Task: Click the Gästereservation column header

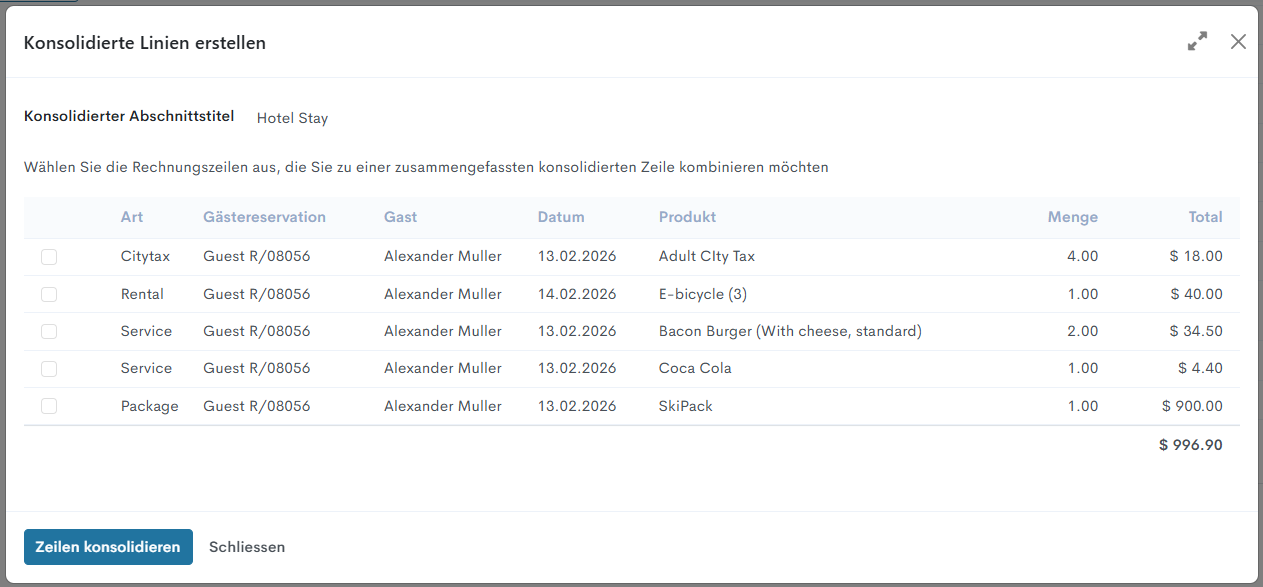Action: pyautogui.click(x=264, y=217)
